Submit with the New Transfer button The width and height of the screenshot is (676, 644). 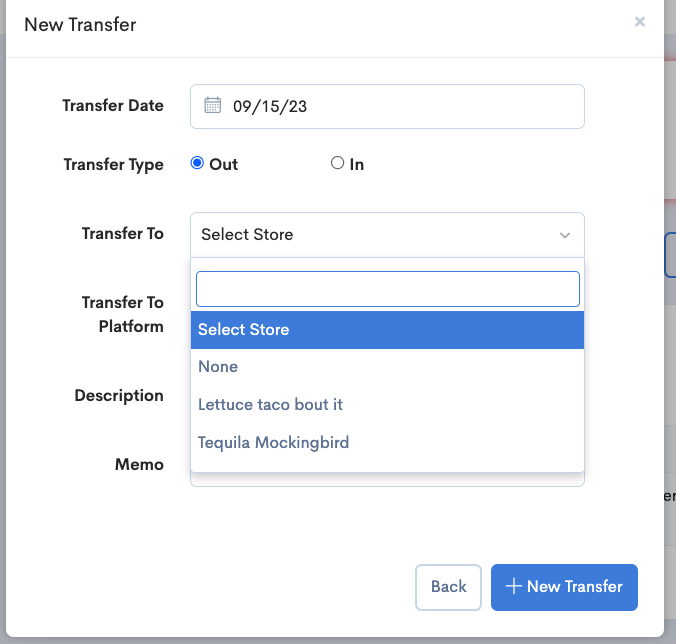click(564, 587)
